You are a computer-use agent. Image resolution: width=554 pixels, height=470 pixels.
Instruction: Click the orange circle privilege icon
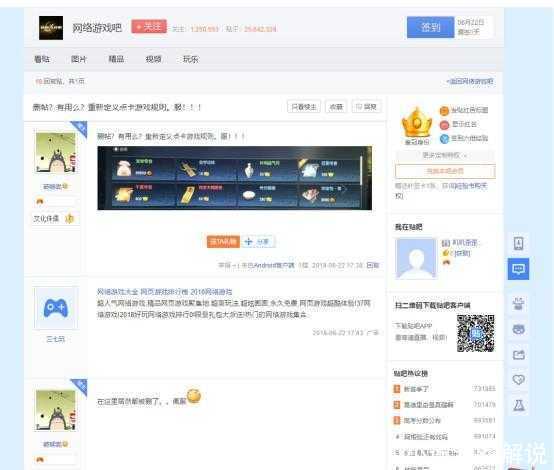[x=444, y=111]
